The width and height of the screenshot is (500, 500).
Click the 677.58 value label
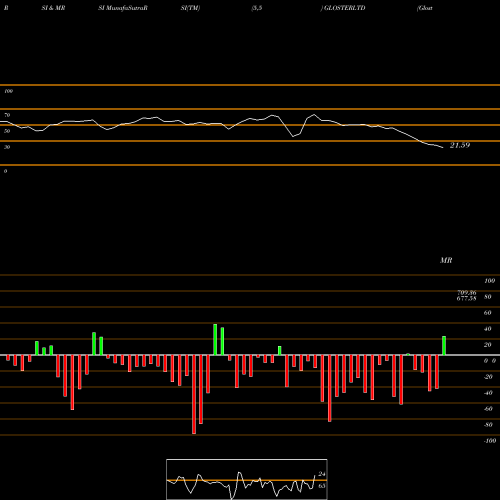coord(467,298)
